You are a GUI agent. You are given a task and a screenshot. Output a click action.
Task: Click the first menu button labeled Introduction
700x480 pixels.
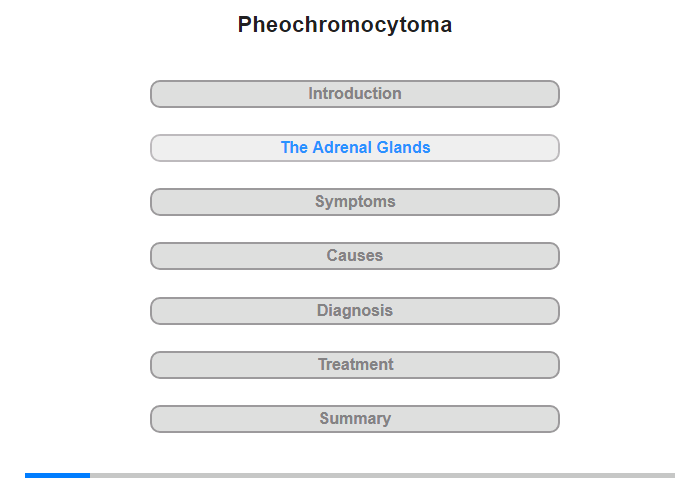(355, 94)
